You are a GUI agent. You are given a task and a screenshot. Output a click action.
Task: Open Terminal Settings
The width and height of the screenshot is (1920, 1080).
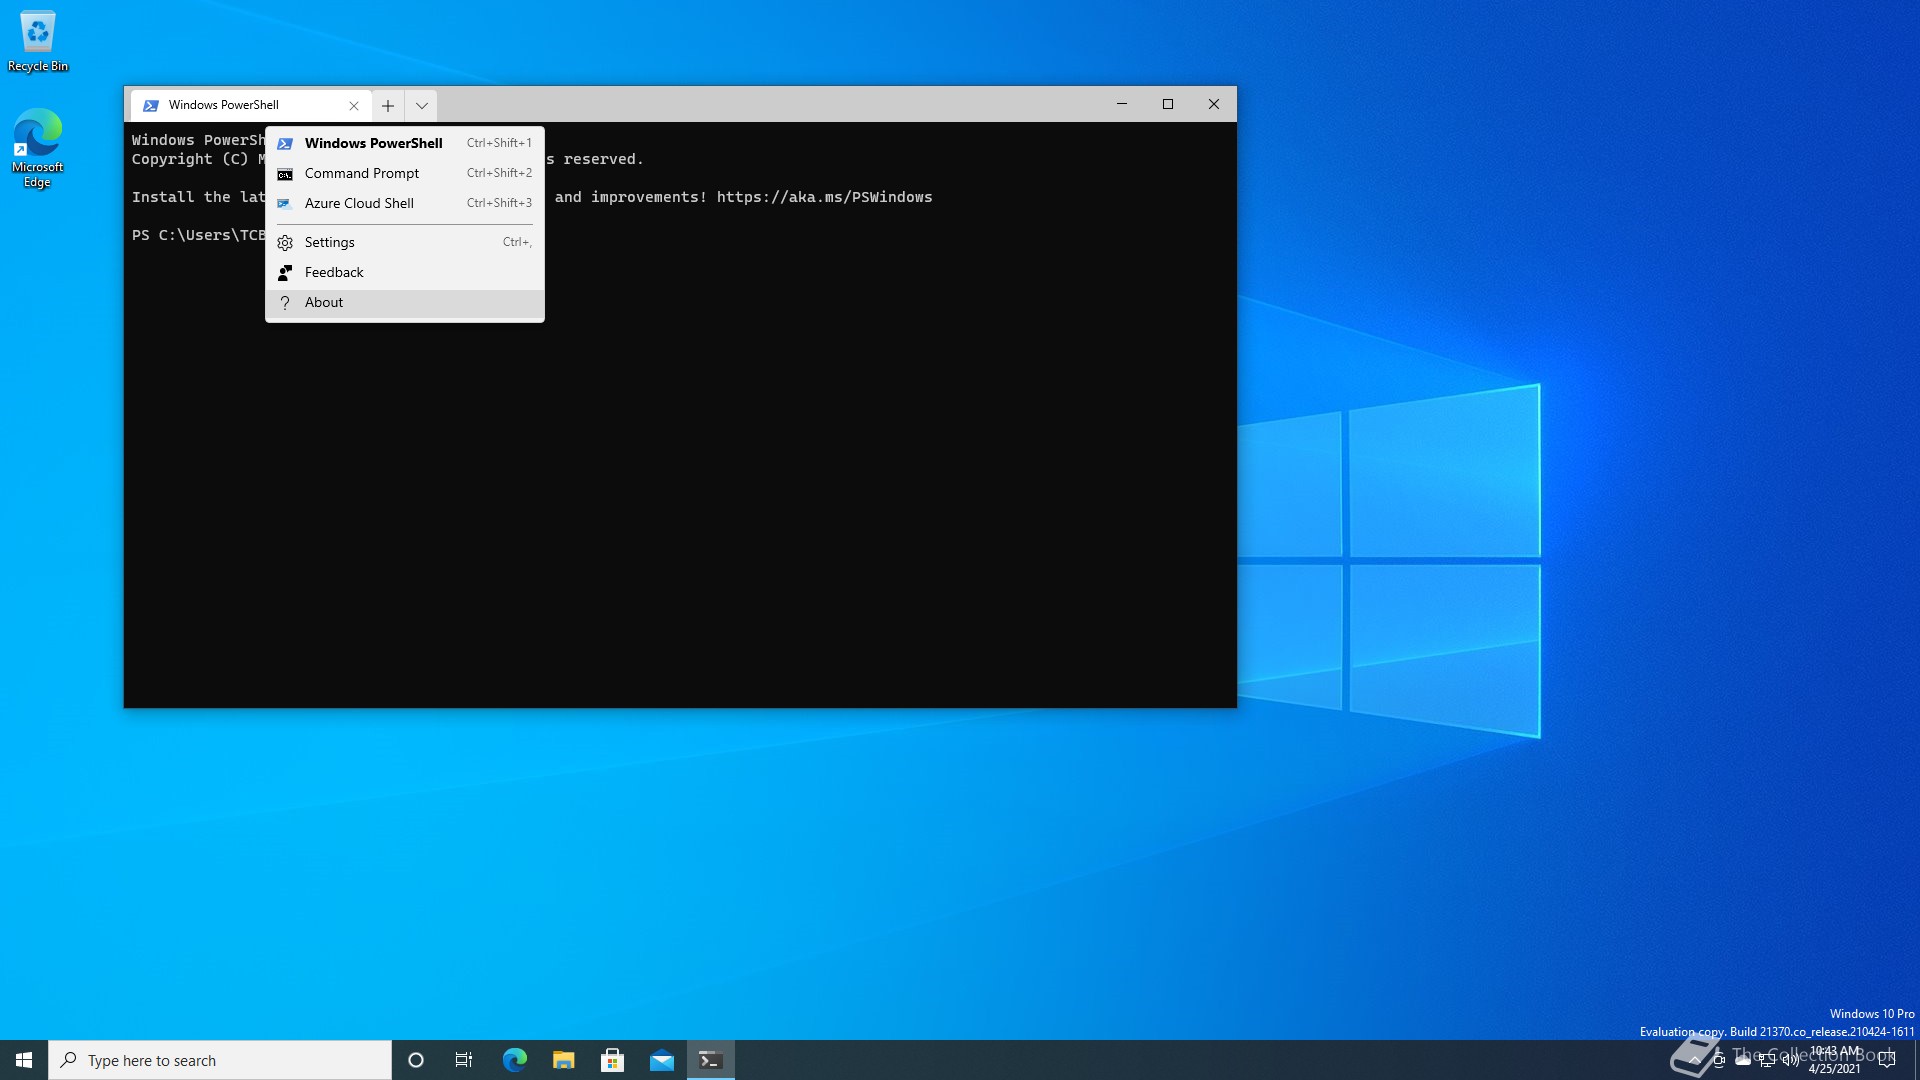(405, 242)
